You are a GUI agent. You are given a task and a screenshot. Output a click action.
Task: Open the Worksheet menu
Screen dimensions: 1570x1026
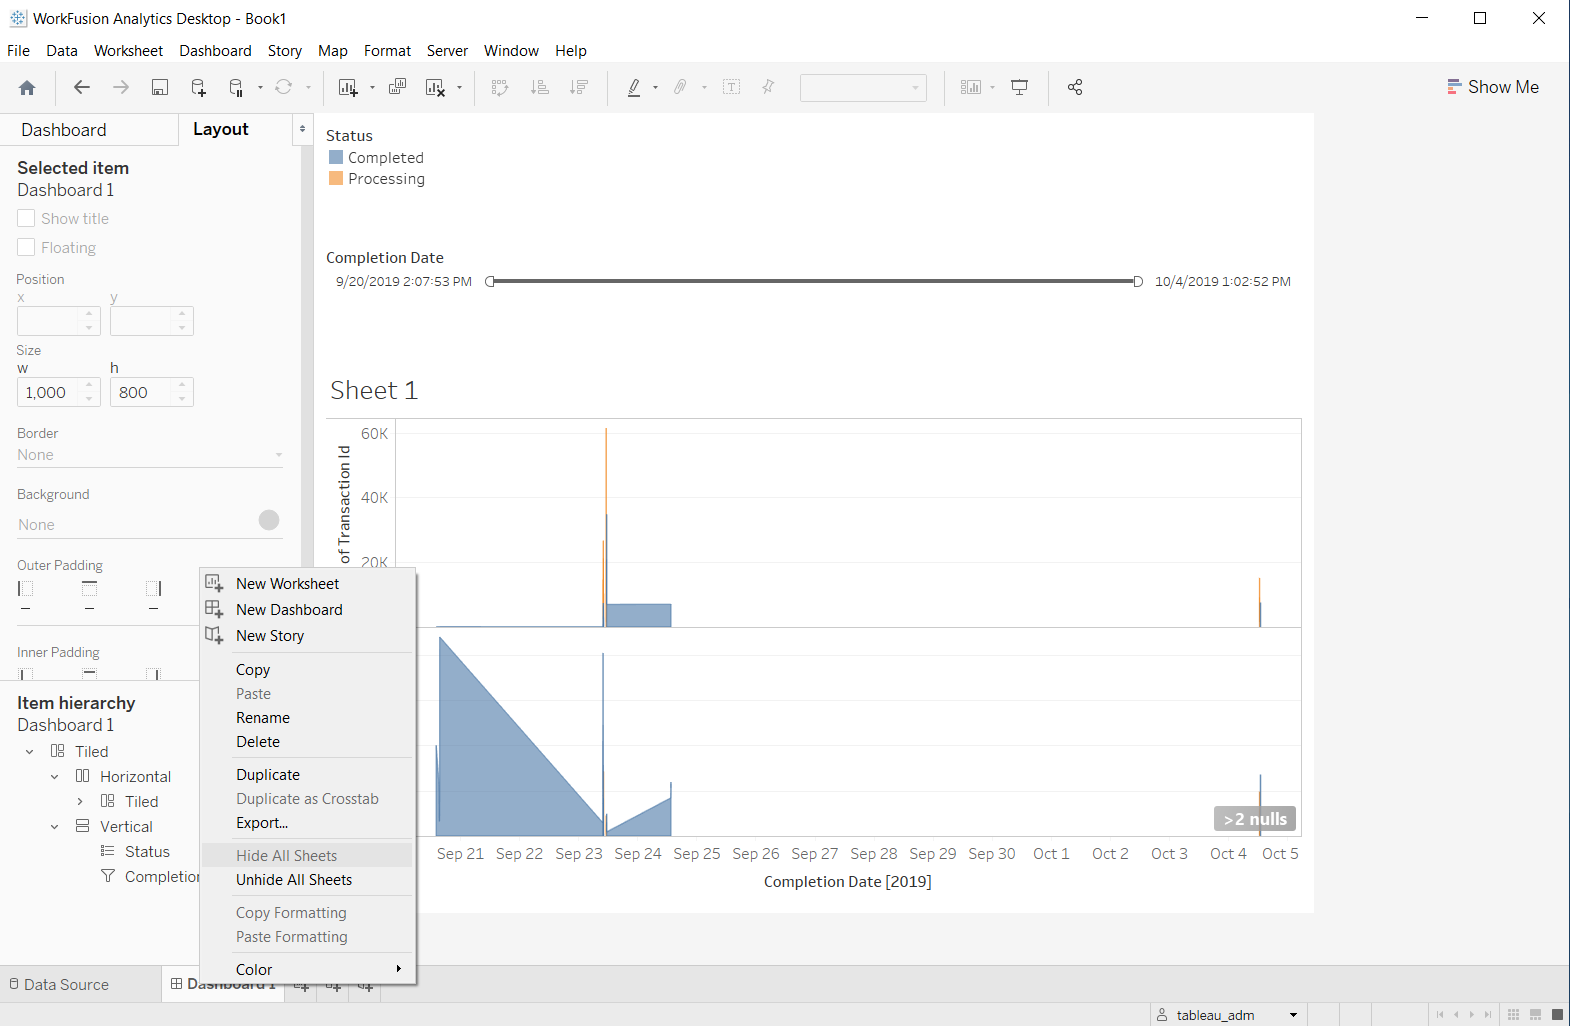(x=128, y=51)
